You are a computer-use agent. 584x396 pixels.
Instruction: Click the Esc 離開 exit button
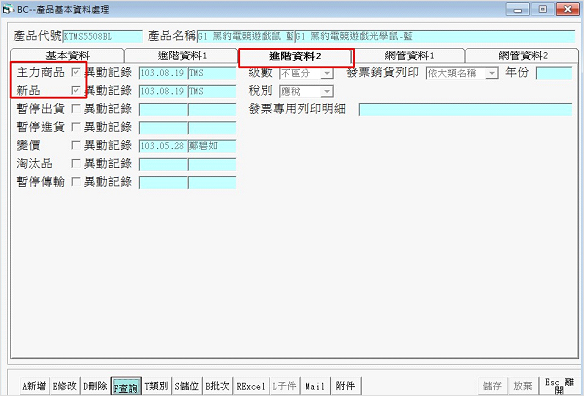(x=558, y=386)
